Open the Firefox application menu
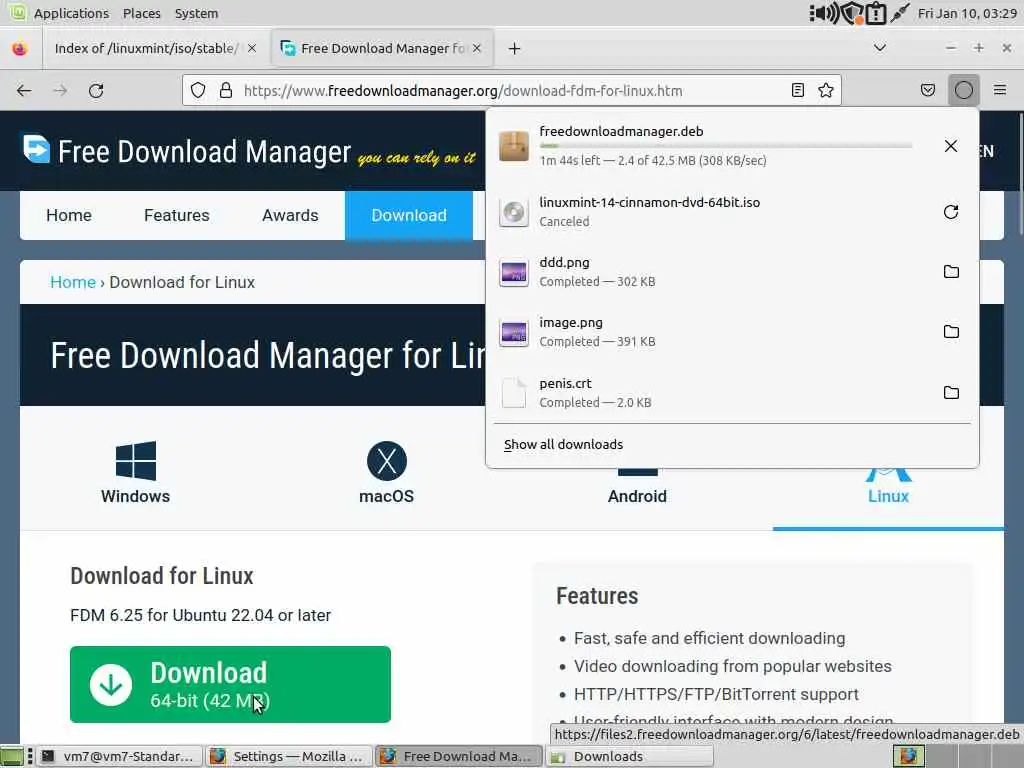The width and height of the screenshot is (1024, 768). point(1000,90)
